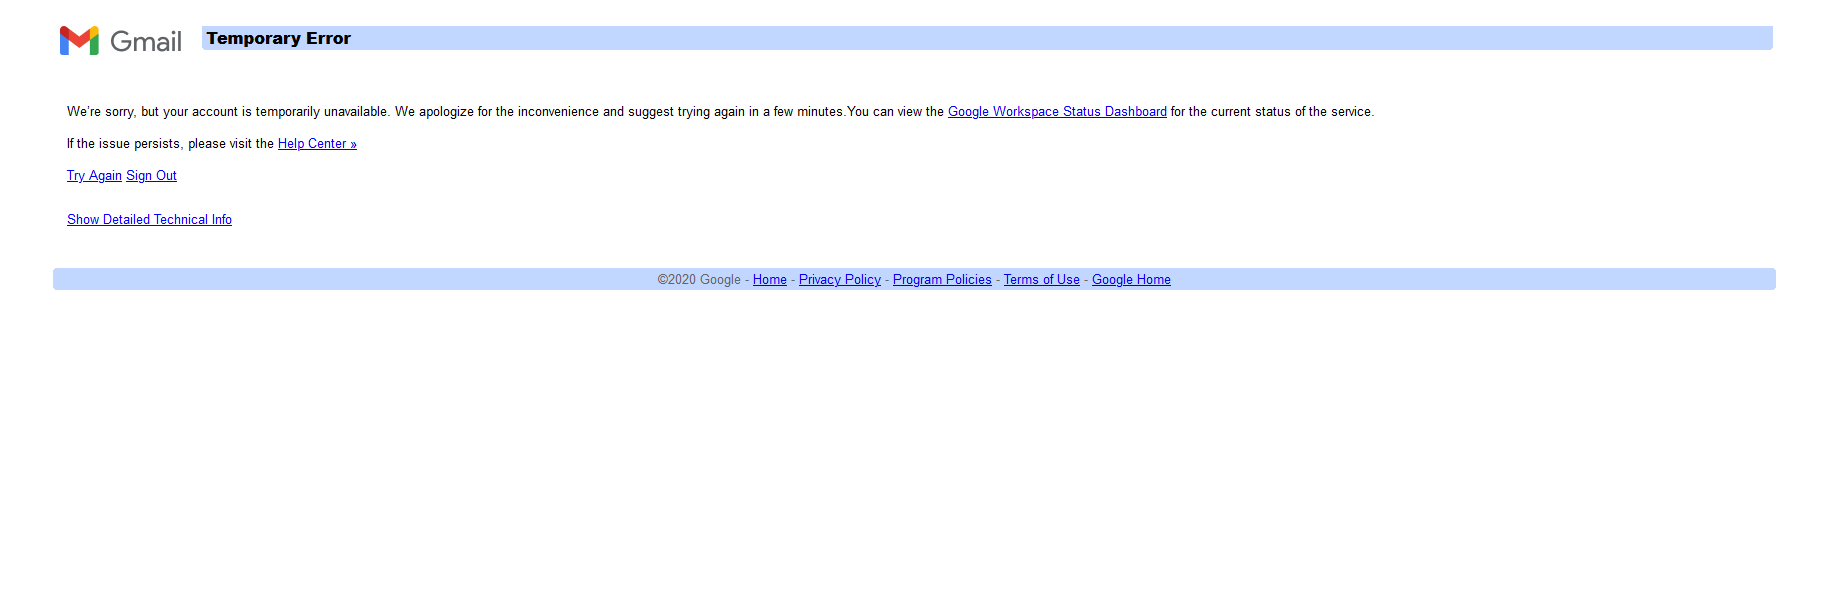Click the Sign Out link
Viewport: 1826px width, 602px height.
(151, 176)
